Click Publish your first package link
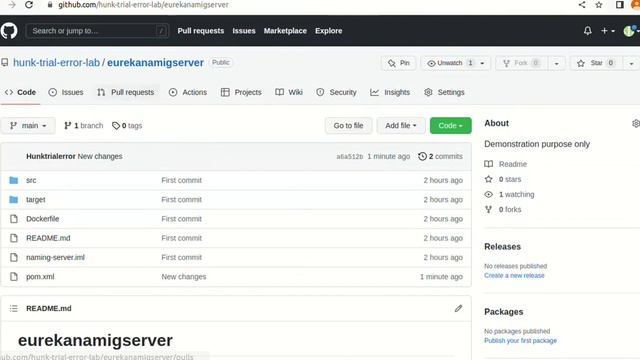640x360 pixels. click(x=520, y=340)
